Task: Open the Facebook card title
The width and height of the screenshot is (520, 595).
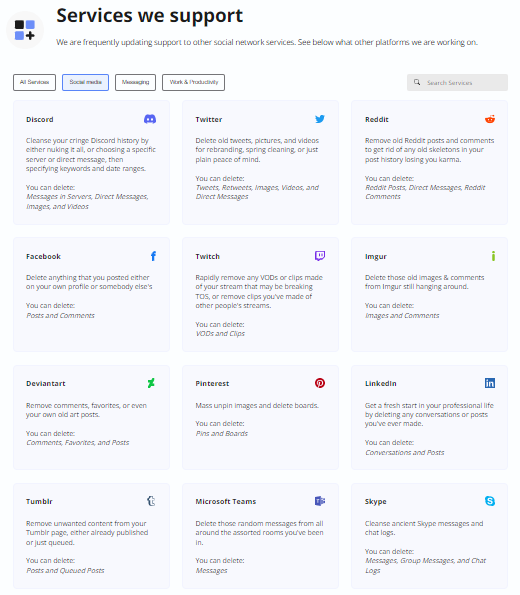Action: click(43, 257)
